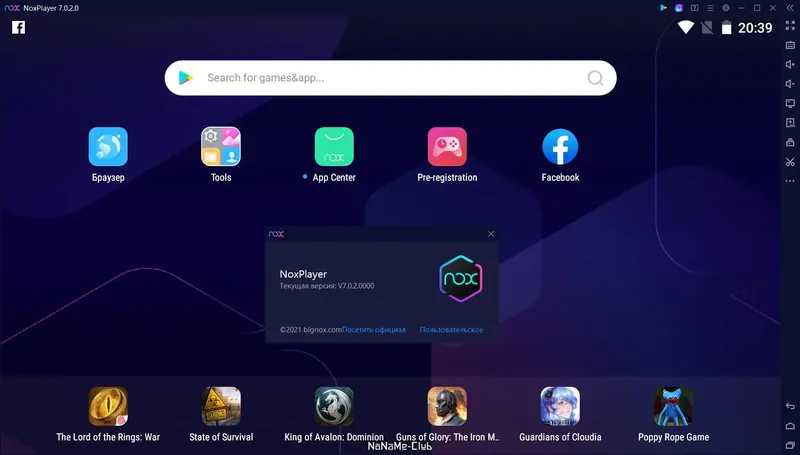Open the Pre-registration app
This screenshot has height=455, width=800.
447,147
